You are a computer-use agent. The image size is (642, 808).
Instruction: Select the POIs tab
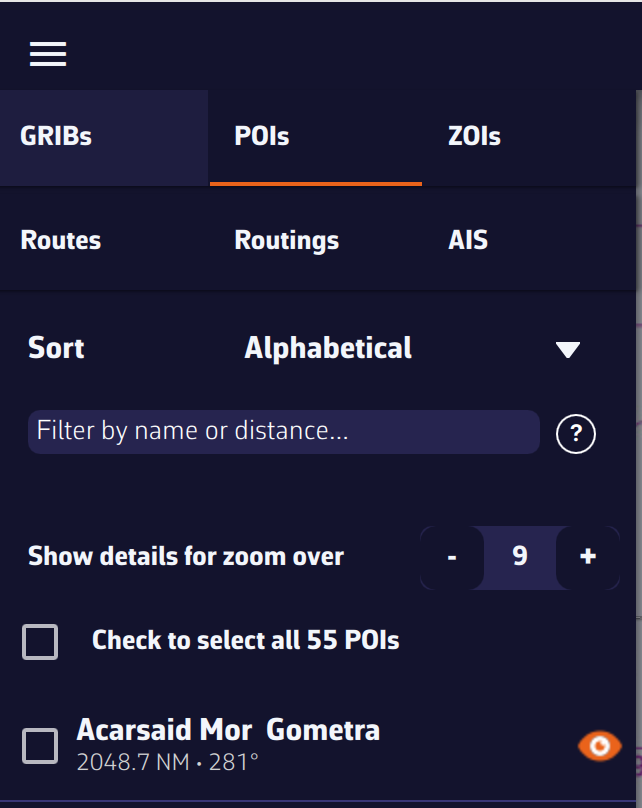pyautogui.click(x=262, y=137)
